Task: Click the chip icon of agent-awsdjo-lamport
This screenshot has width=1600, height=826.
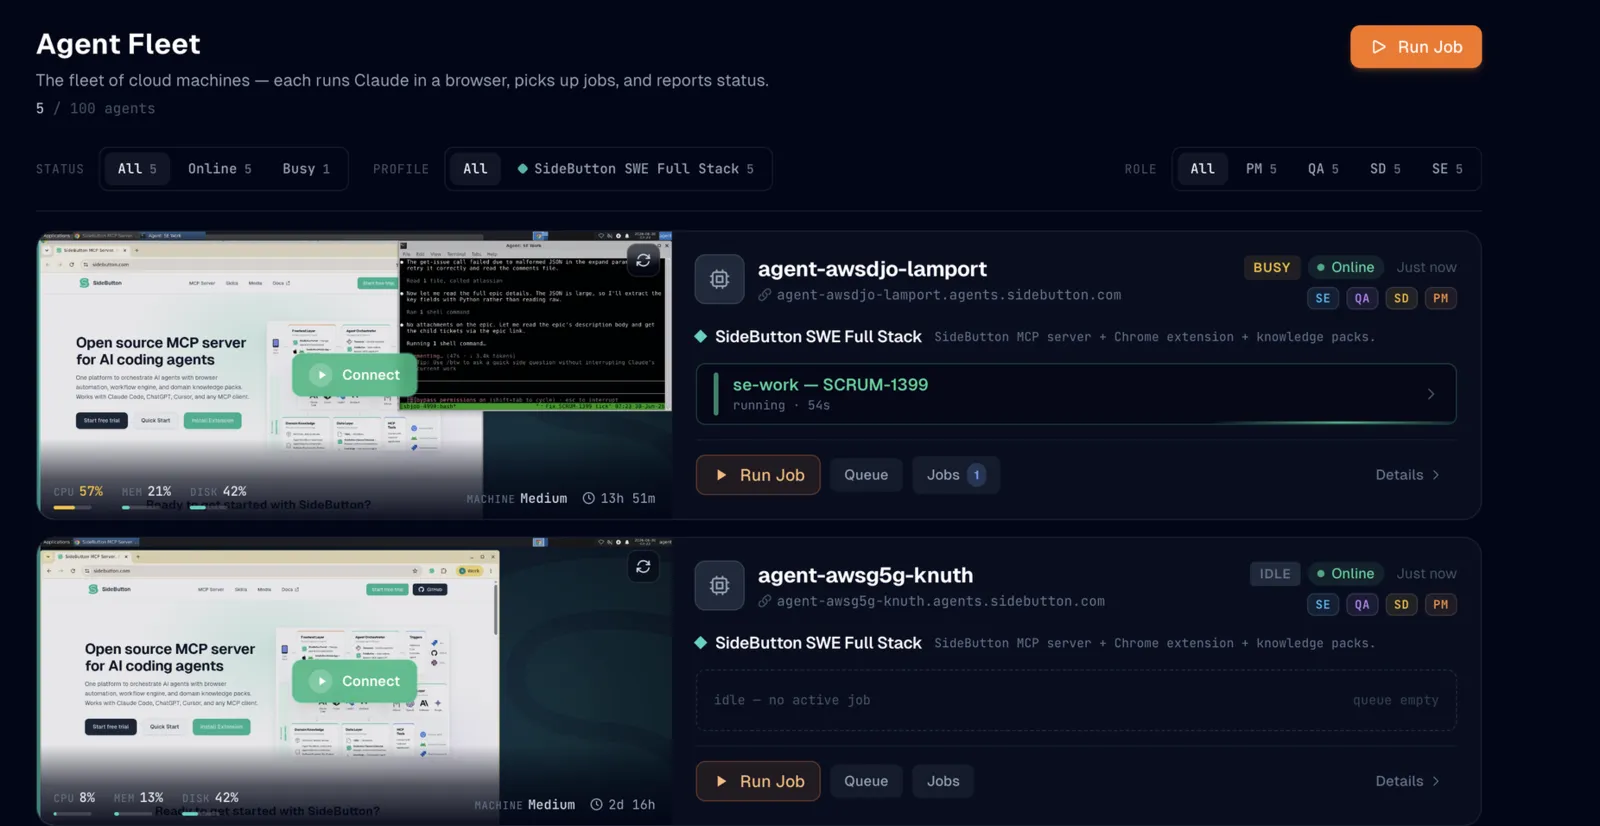Action: 720,279
